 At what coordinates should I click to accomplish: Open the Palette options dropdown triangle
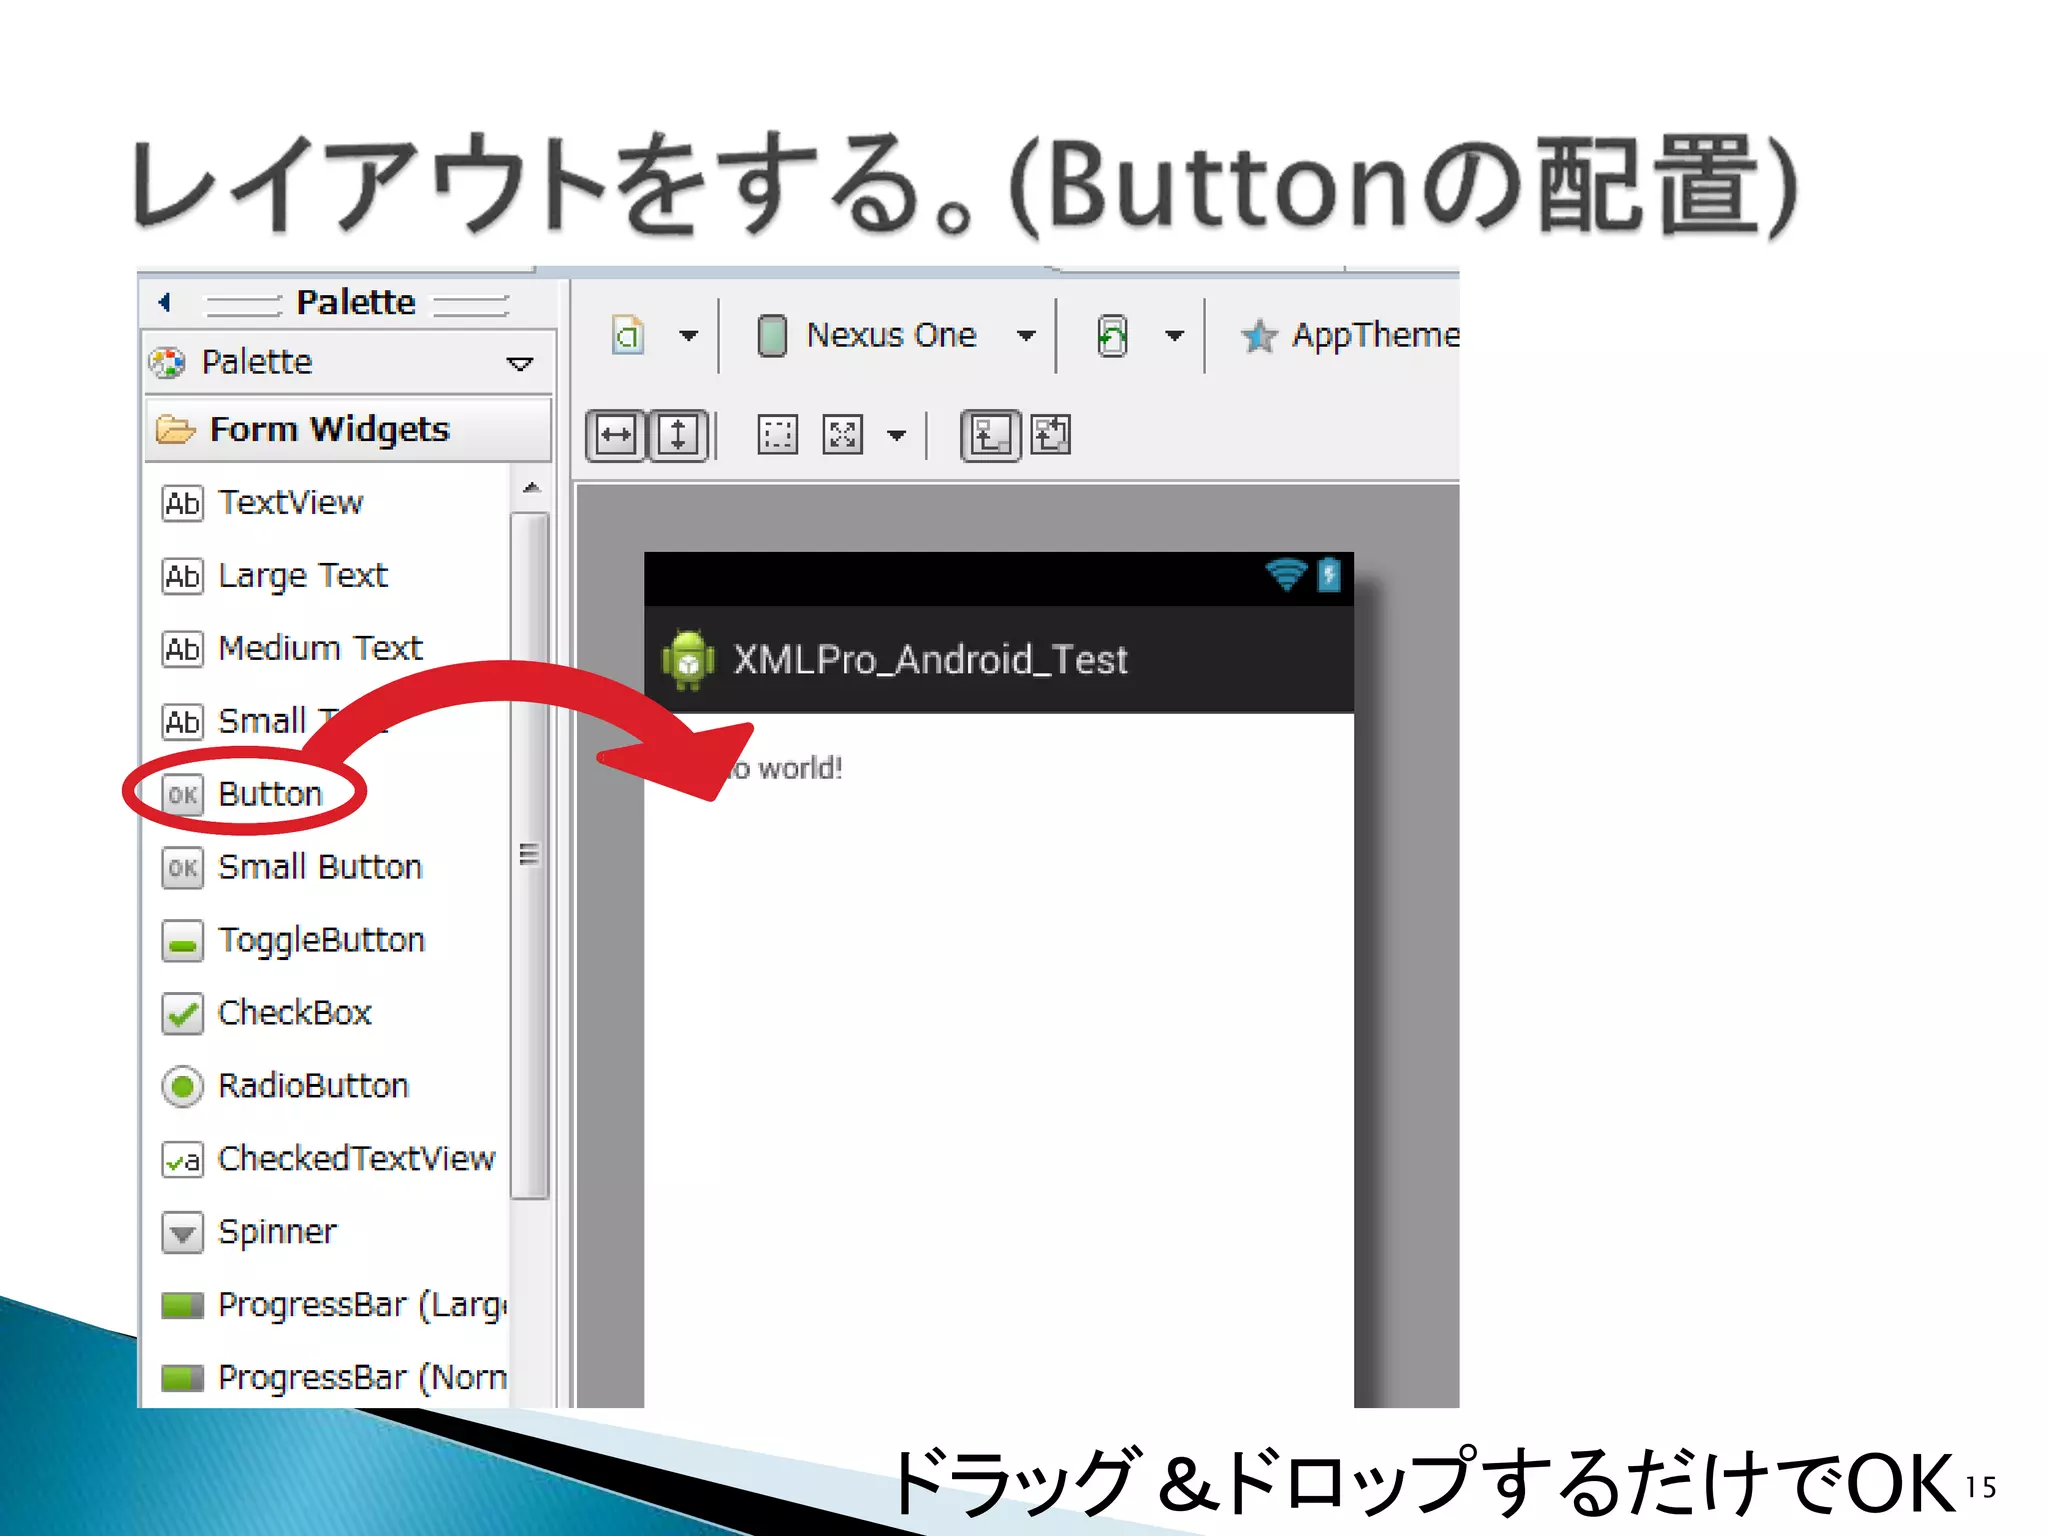(x=519, y=363)
